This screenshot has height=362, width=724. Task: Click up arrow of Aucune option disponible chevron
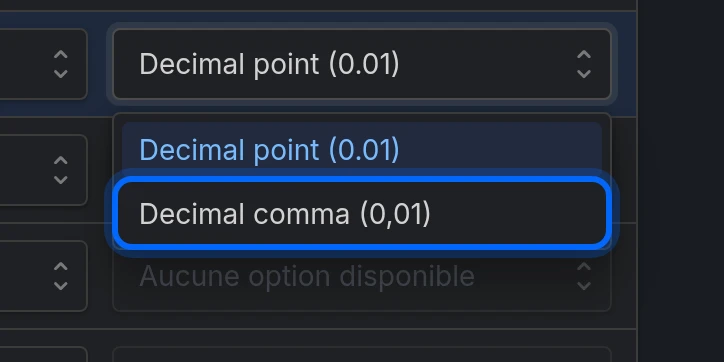tap(584, 267)
